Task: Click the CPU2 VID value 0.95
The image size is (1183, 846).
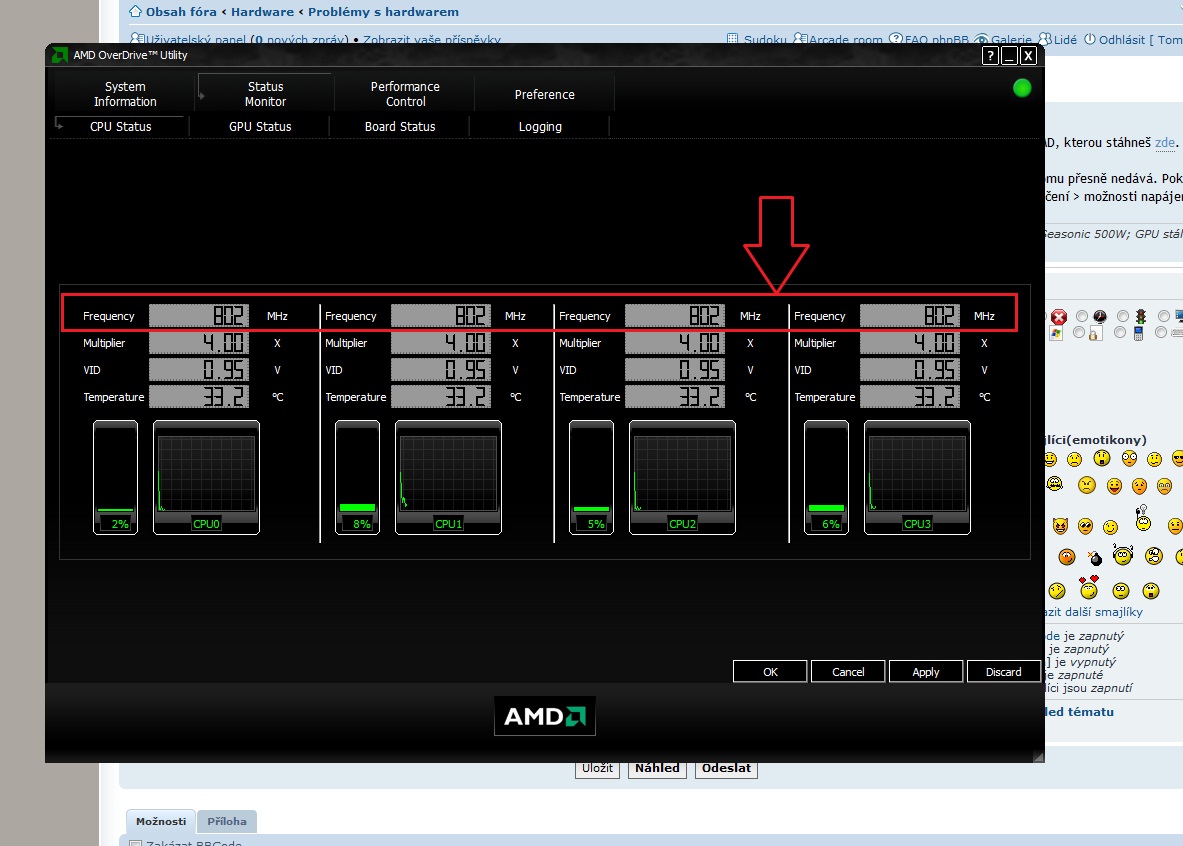Action: pos(675,370)
